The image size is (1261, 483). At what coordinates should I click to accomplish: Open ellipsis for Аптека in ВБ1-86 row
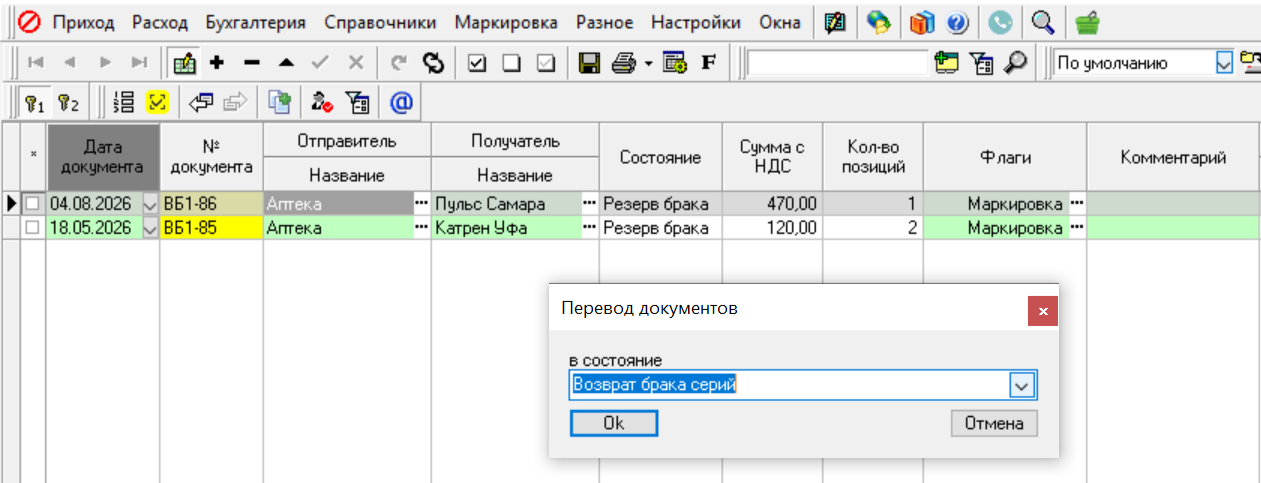pyautogui.click(x=421, y=204)
